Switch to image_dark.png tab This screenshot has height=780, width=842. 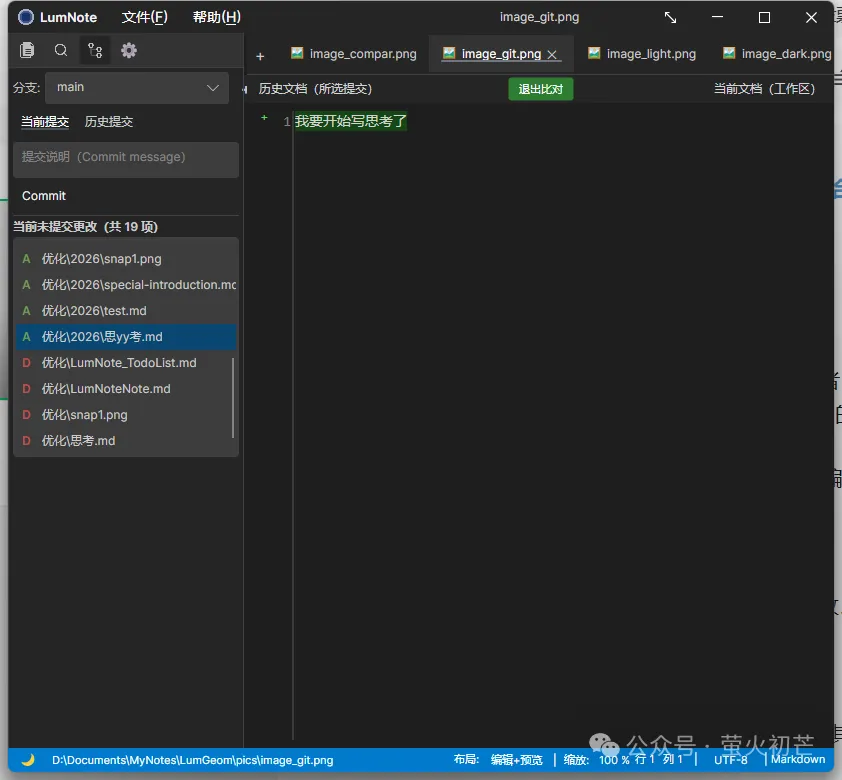[786, 54]
